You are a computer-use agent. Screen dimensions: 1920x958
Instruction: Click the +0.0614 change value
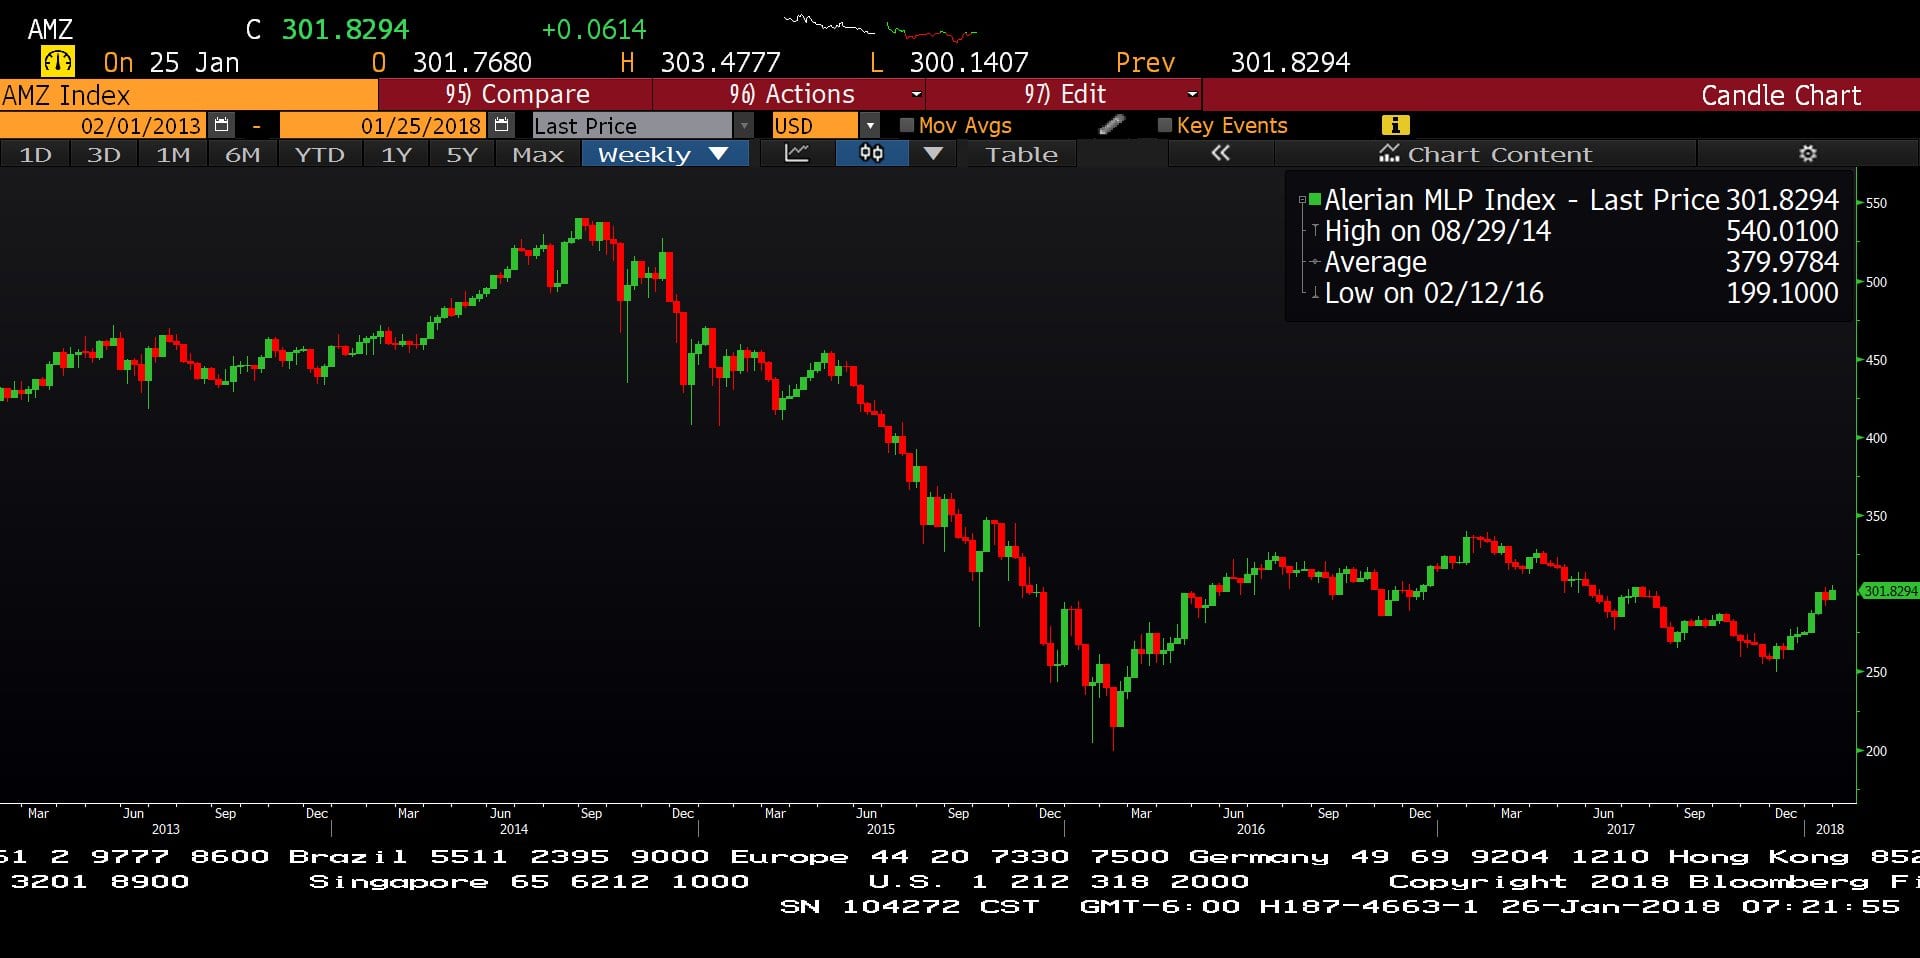pyautogui.click(x=594, y=29)
